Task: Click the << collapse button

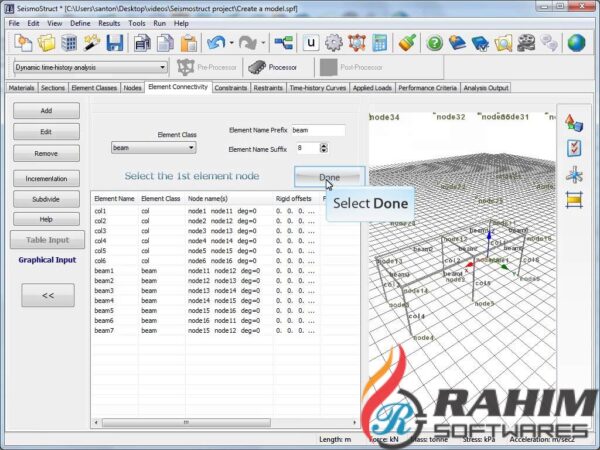Action: click(48, 295)
